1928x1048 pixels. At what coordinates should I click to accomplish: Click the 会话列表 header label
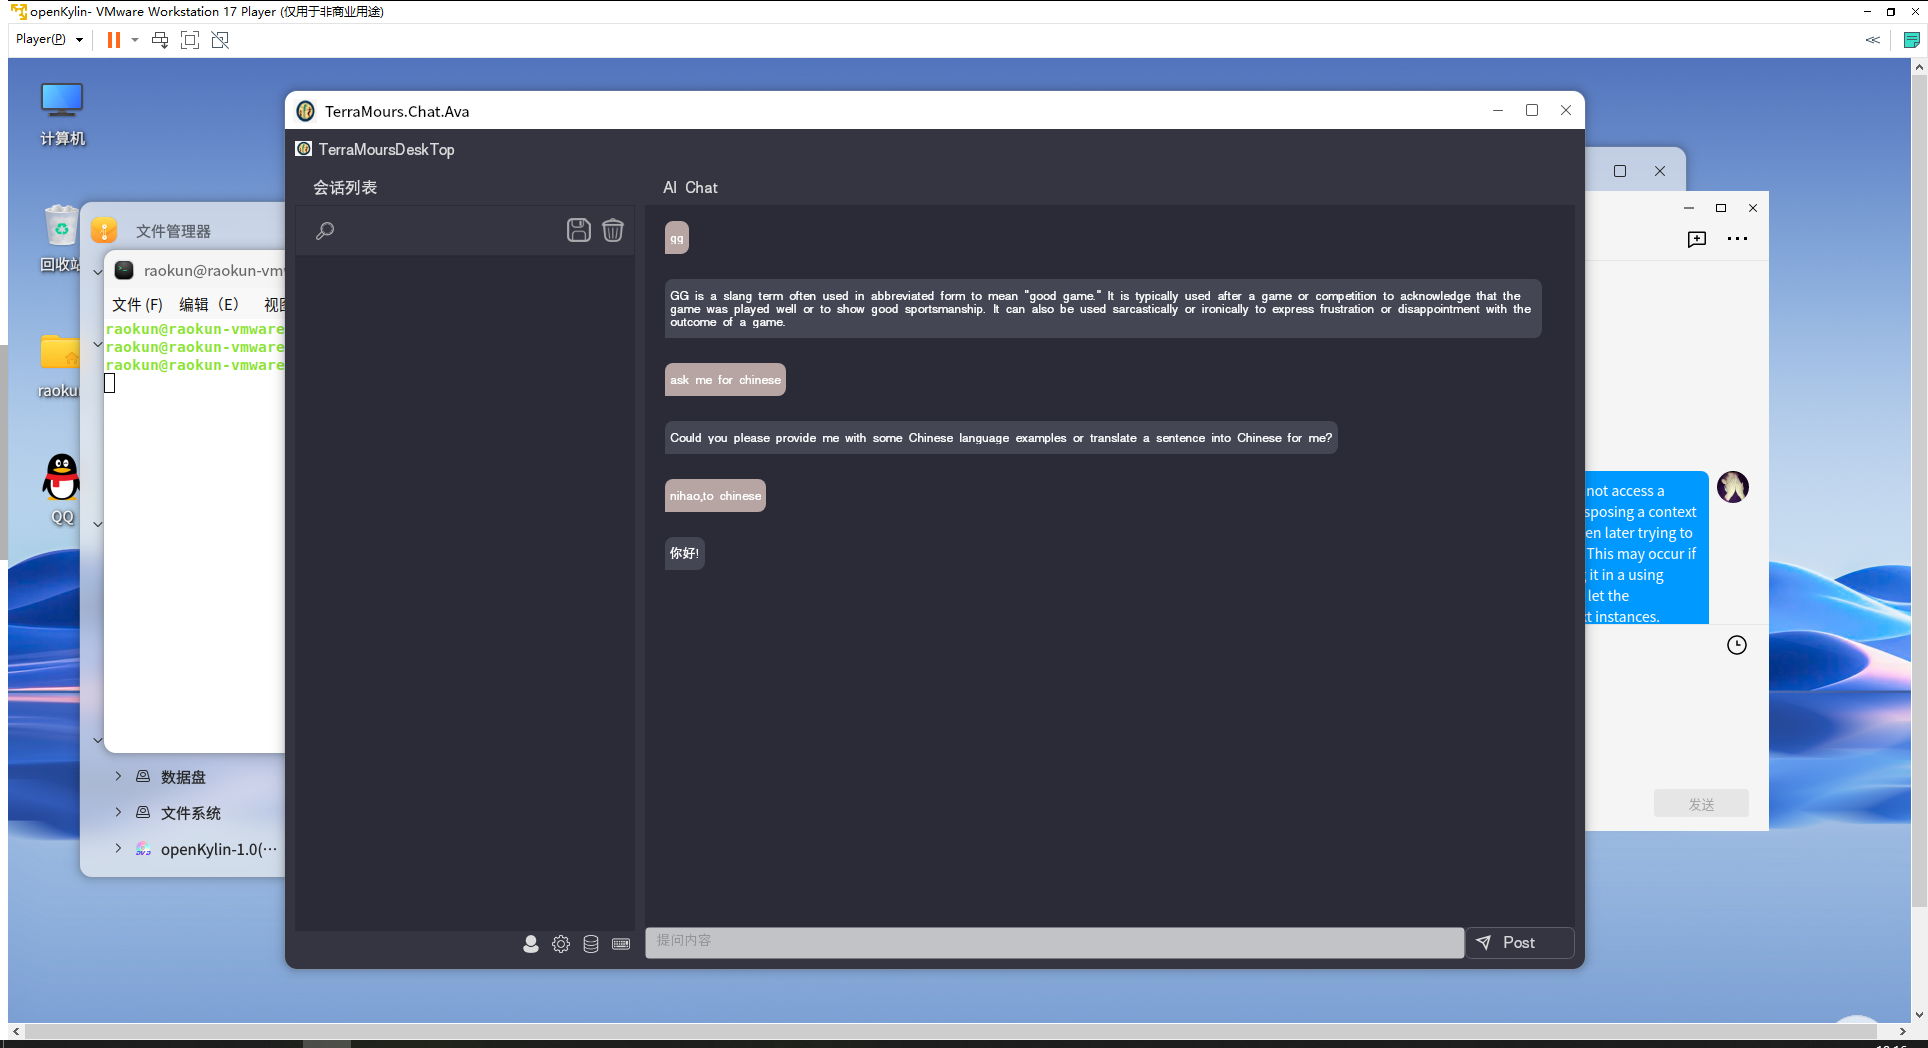point(345,188)
